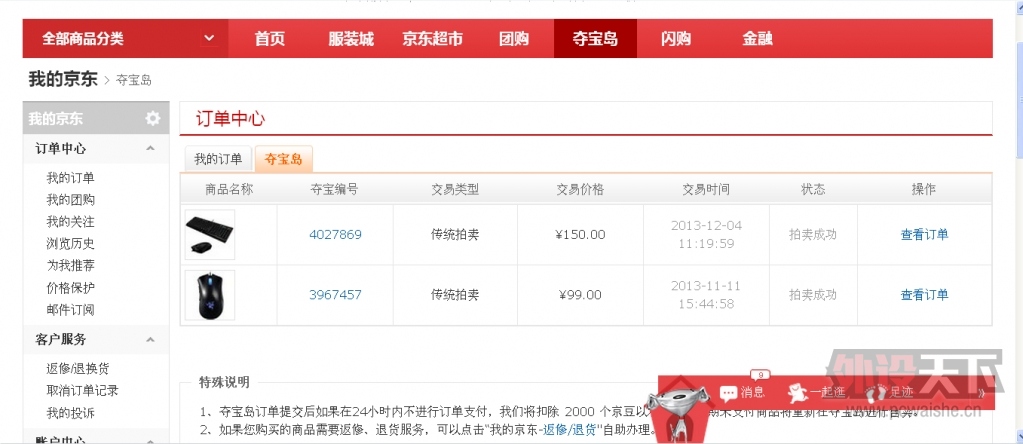
Task: Click the 交易时间 column header
Action: pos(706,190)
